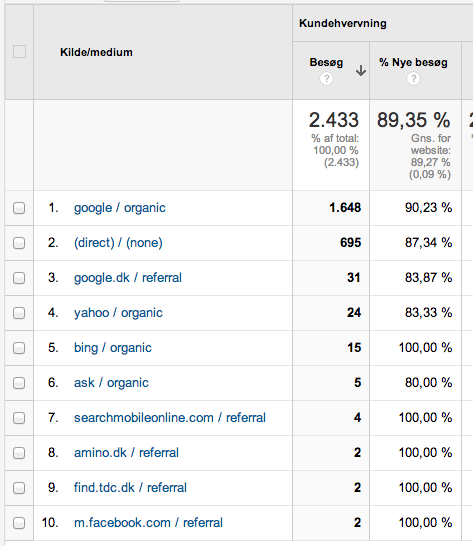Select the Kundehvervning group header
Image resolution: width=473 pixels, height=546 pixels.
pos(343,23)
